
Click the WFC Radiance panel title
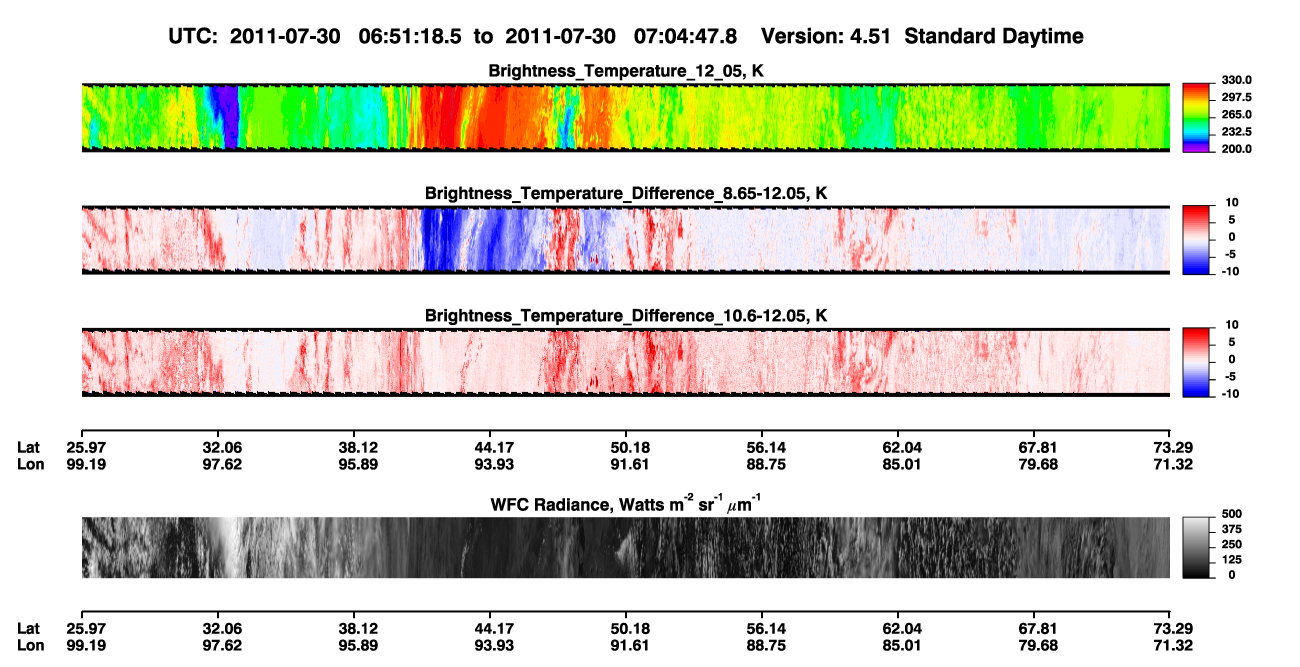pos(626,505)
